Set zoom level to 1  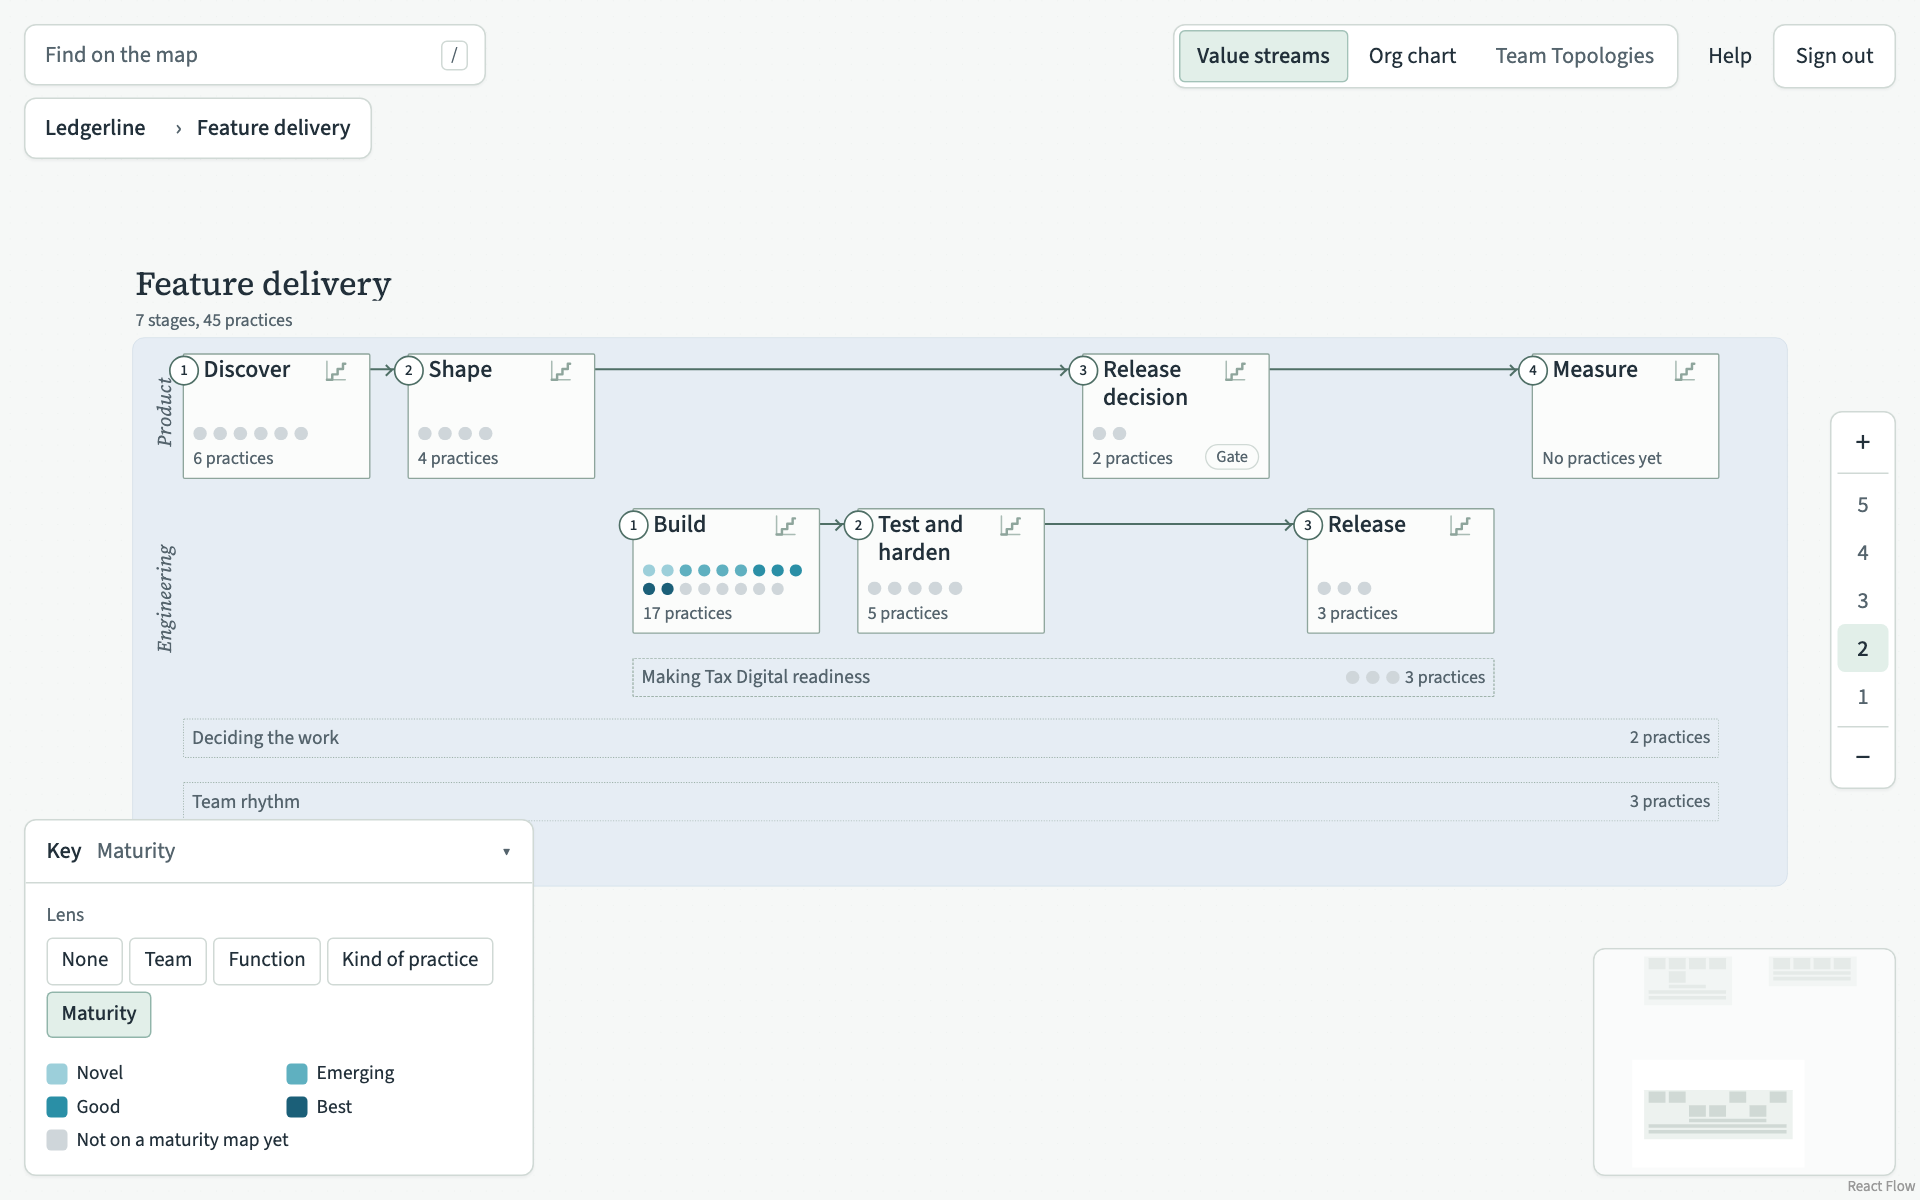coord(1862,697)
